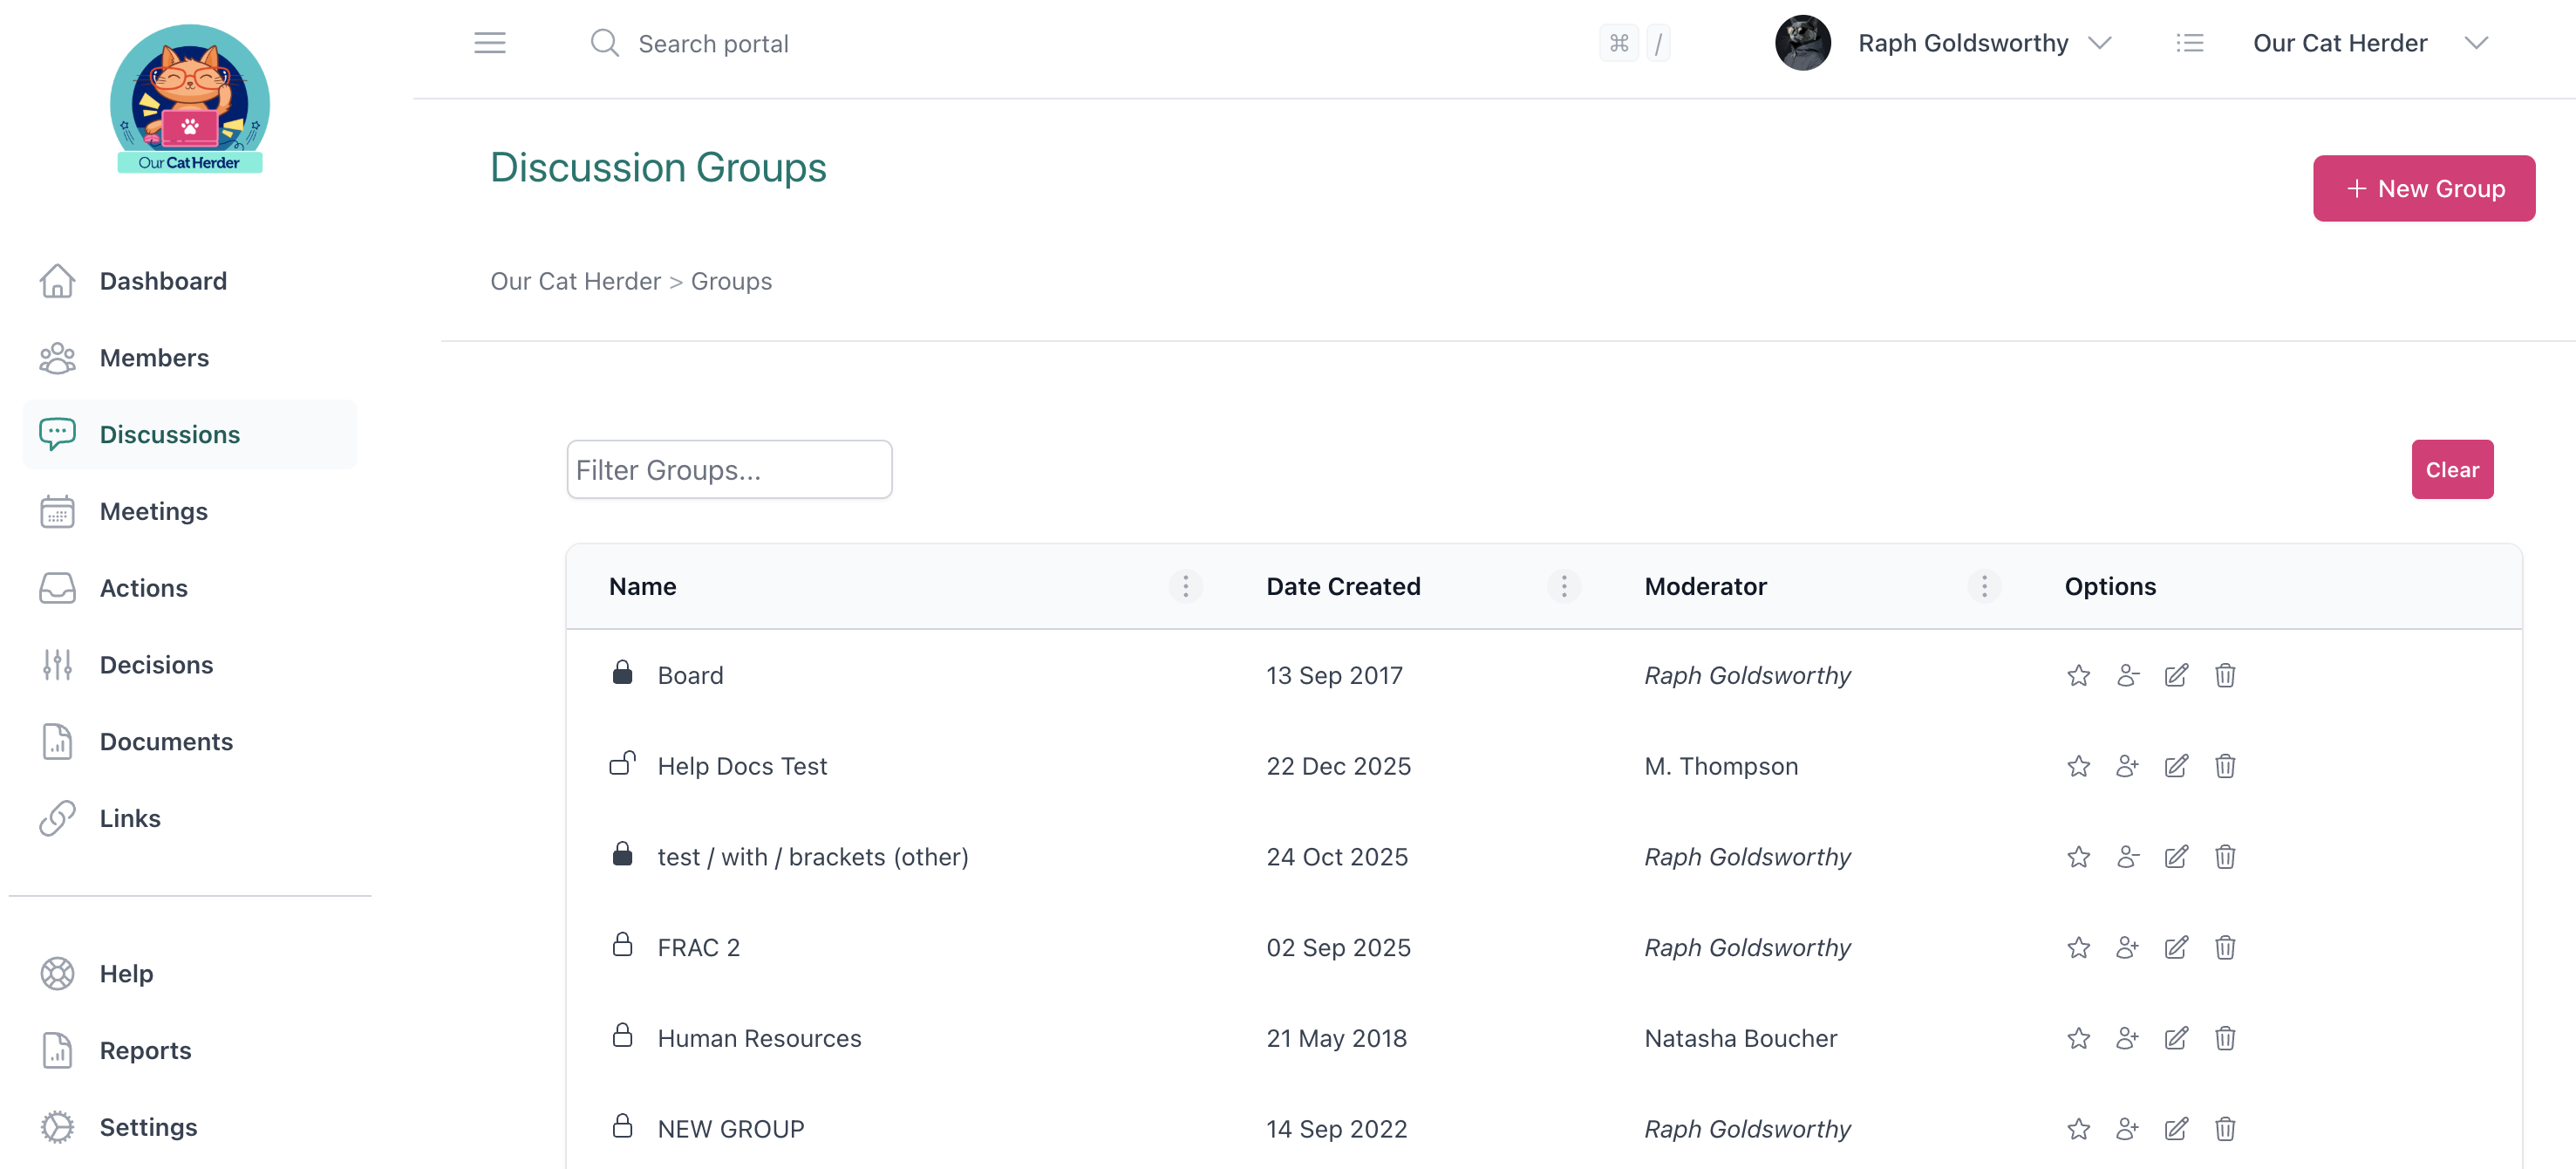Click the list icon beside Our Cat Herder

pos(2189,43)
